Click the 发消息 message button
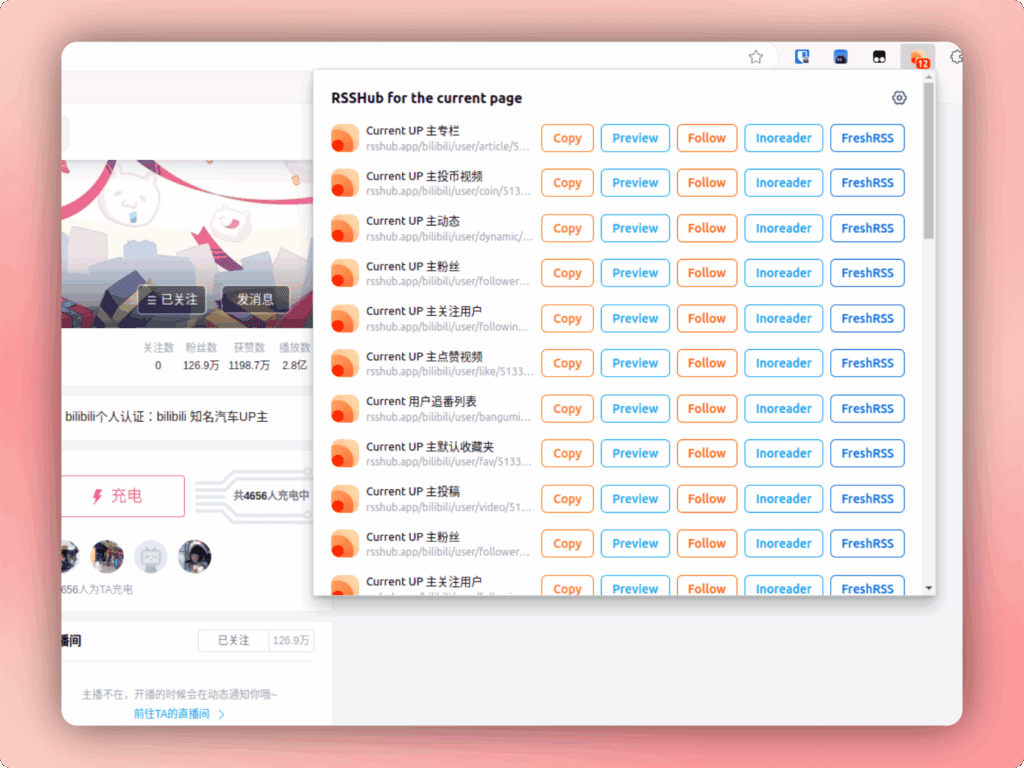1024x768 pixels. [255, 300]
